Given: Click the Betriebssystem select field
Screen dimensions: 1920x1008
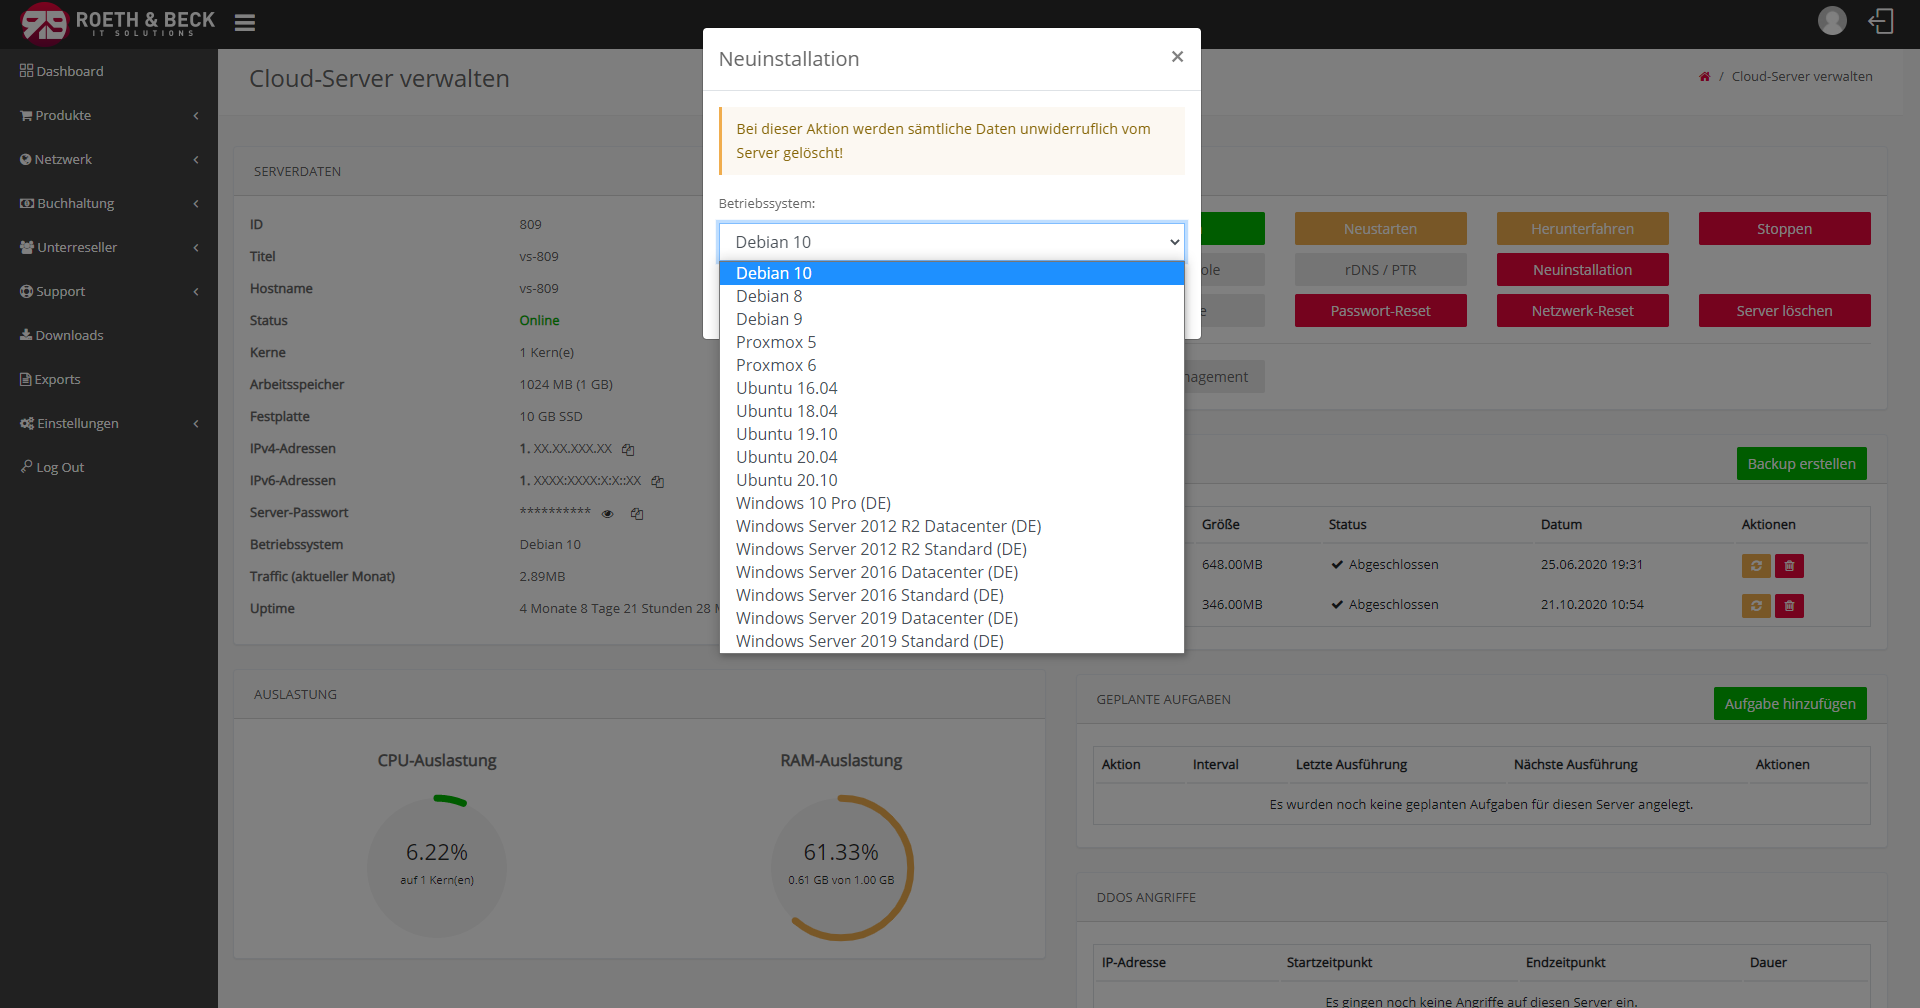Looking at the screenshot, I should (951, 242).
